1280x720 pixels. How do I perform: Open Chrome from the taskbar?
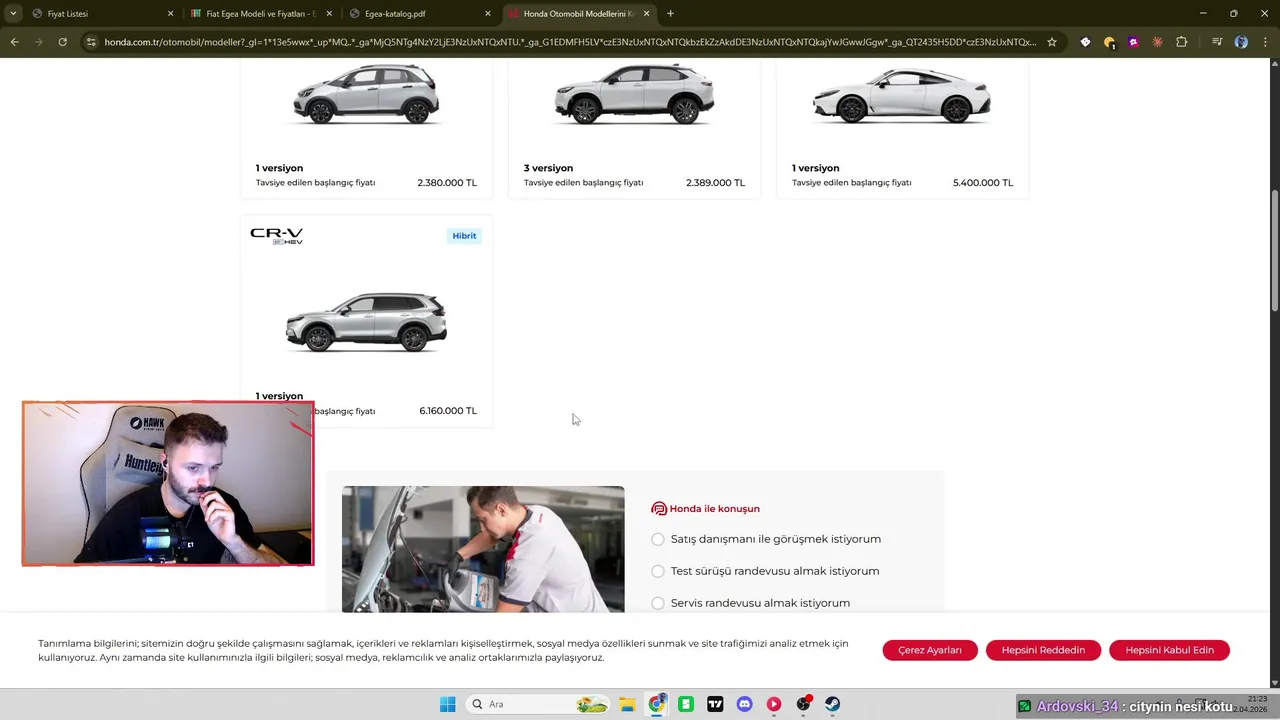[x=656, y=704]
